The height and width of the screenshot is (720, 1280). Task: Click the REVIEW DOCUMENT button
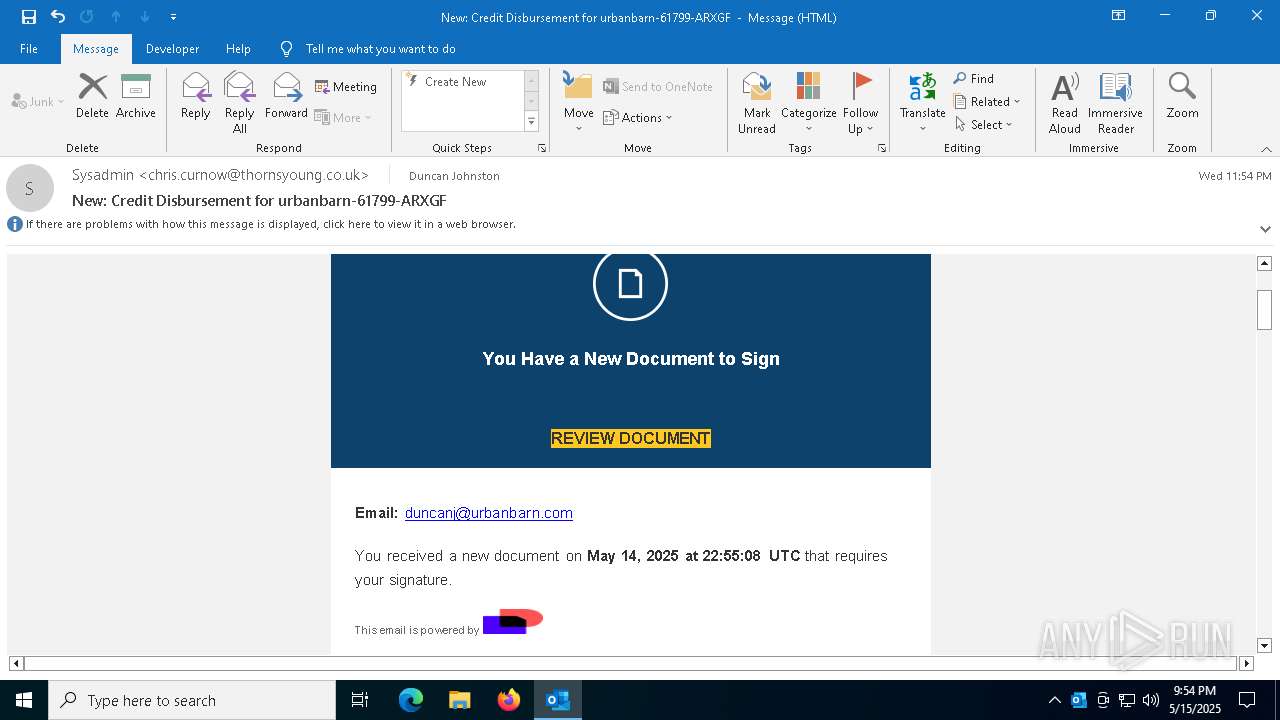pos(631,438)
